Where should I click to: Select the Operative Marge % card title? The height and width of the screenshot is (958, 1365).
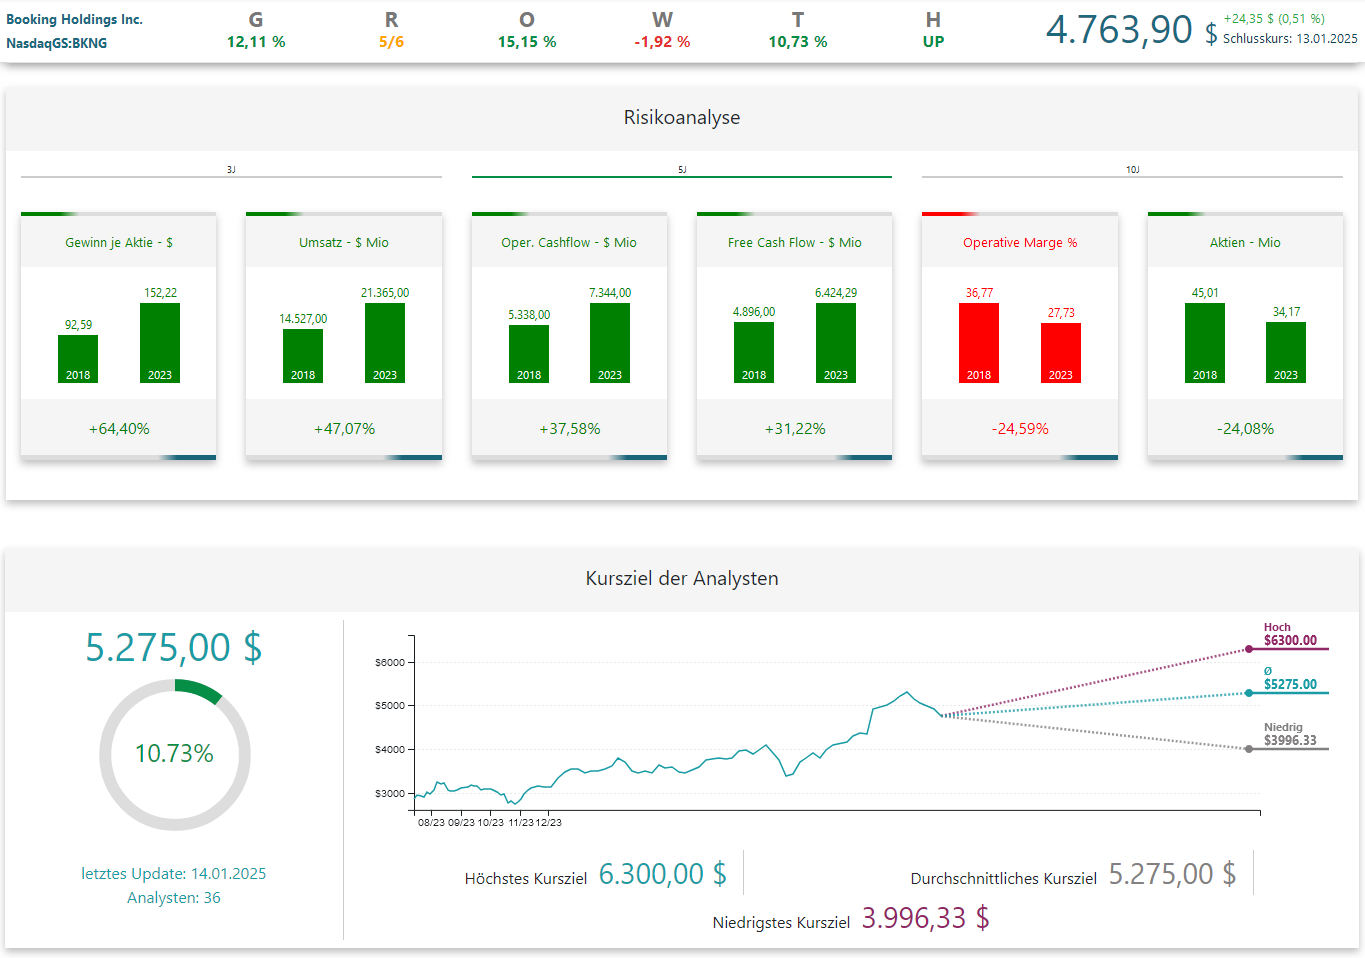1020,242
